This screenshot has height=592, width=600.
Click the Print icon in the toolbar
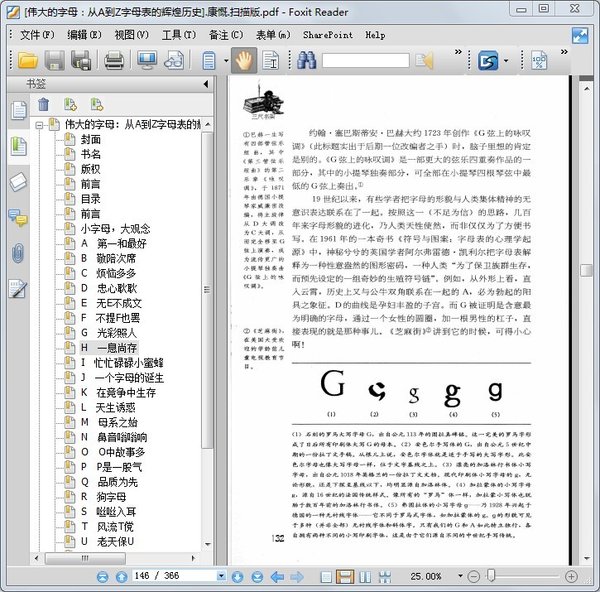114,61
